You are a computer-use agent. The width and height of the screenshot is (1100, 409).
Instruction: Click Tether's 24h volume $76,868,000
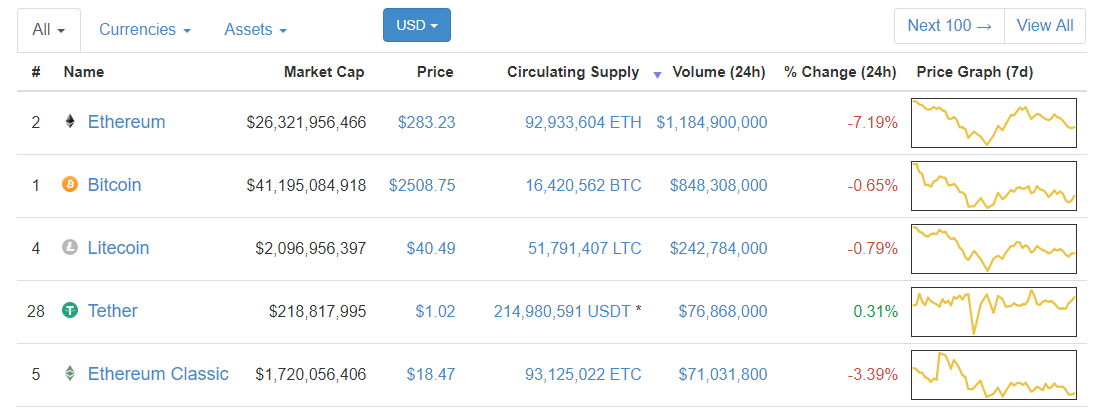(x=723, y=311)
